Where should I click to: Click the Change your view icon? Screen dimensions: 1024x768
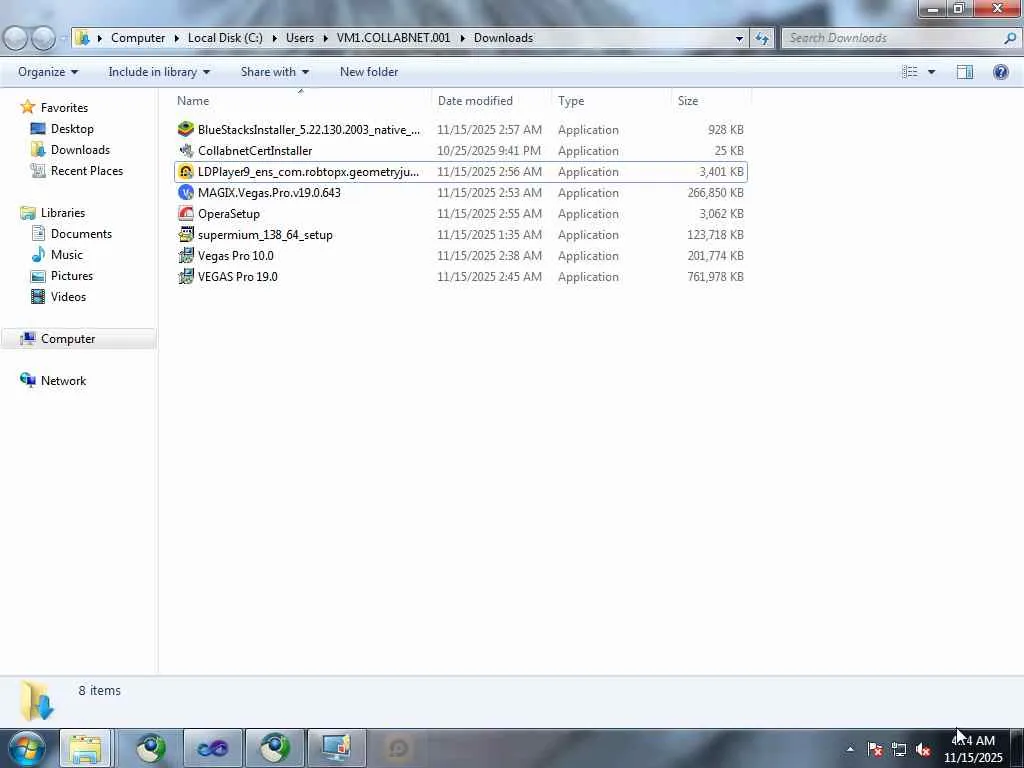(910, 72)
